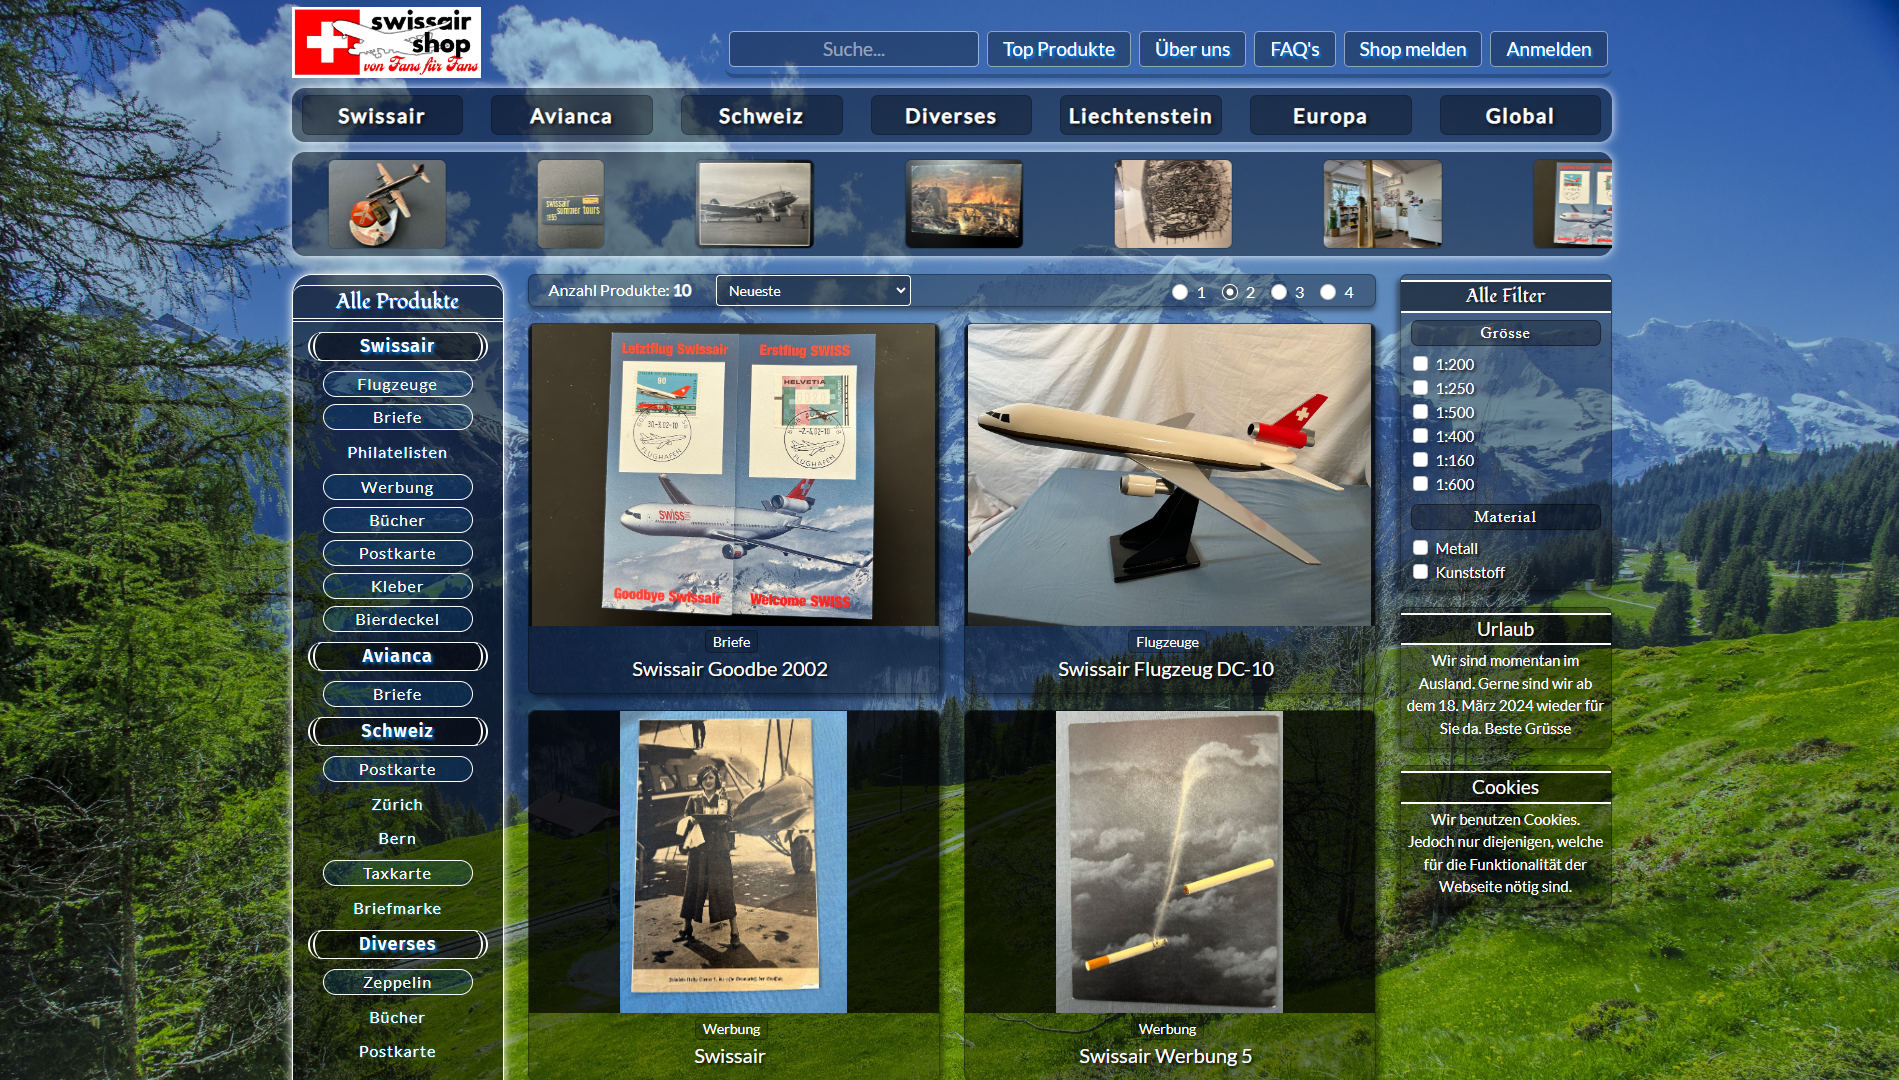Viewport: 1899px width, 1080px height.
Task: Open the black-and-white aircraft photo thumbnail
Action: point(755,204)
